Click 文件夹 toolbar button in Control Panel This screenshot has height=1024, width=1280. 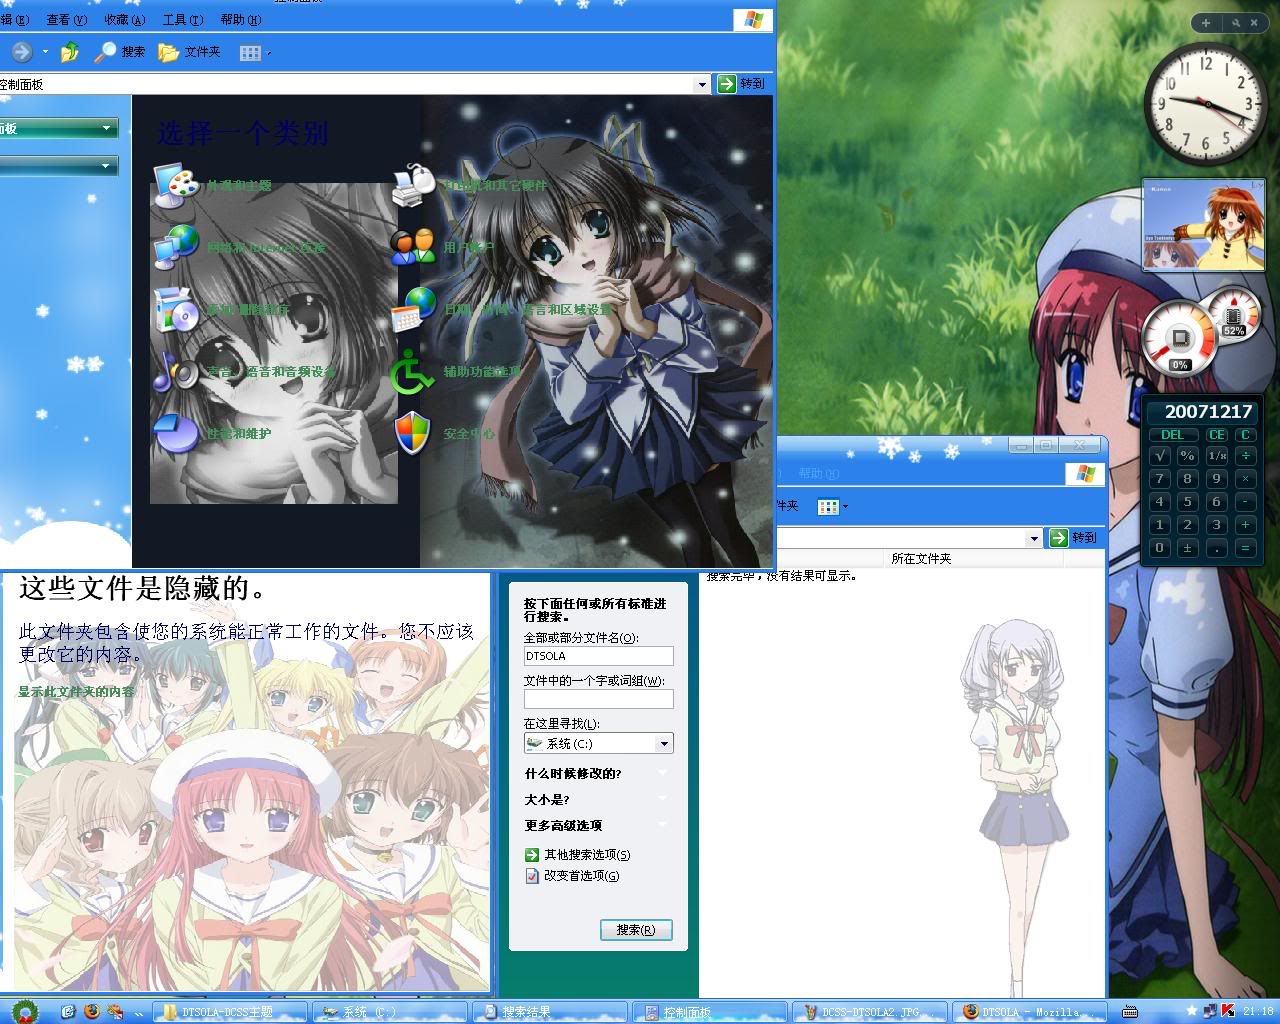tap(189, 52)
